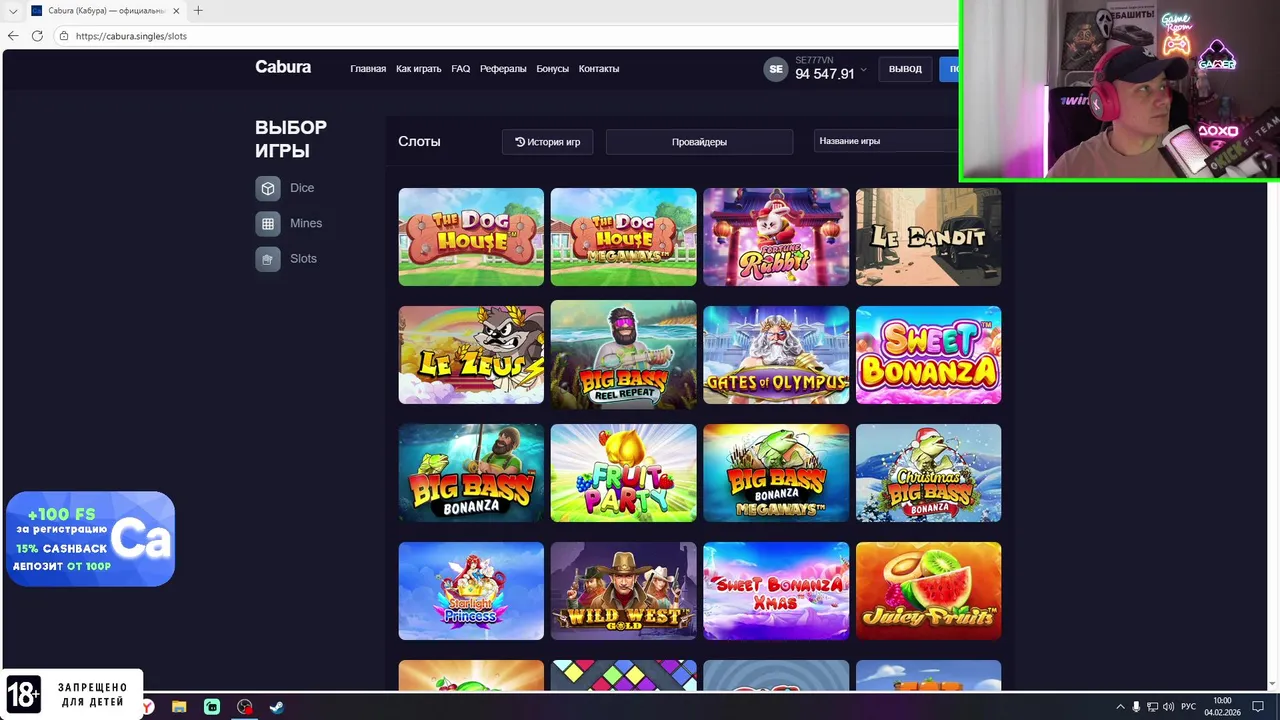
Task: Click the network tray icon
Action: click(1152, 707)
